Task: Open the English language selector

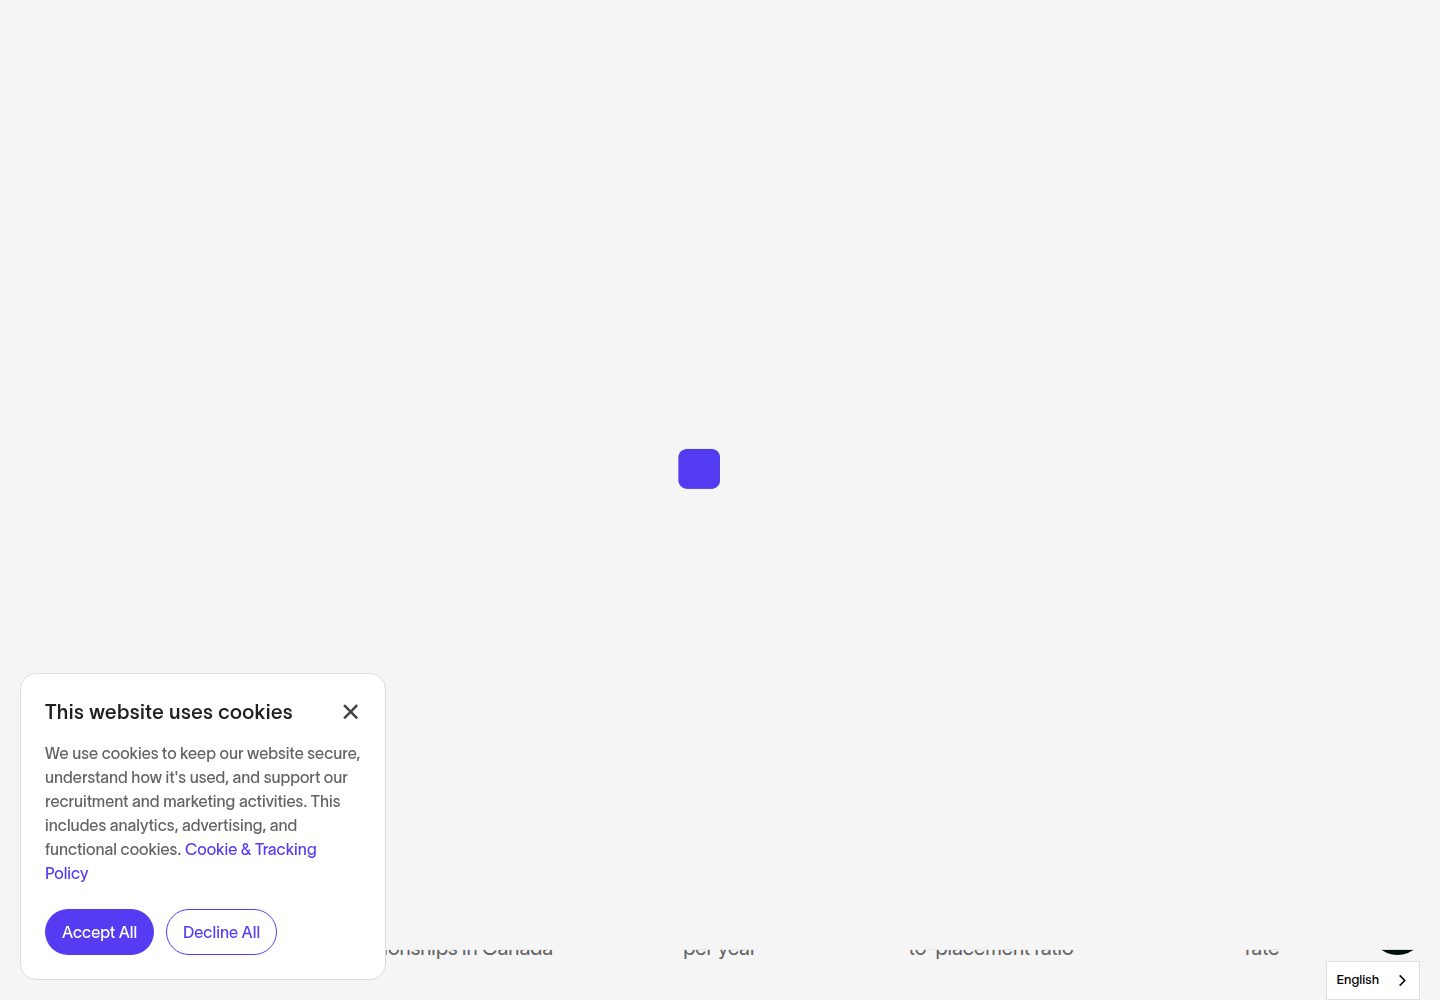Action: 1373,980
